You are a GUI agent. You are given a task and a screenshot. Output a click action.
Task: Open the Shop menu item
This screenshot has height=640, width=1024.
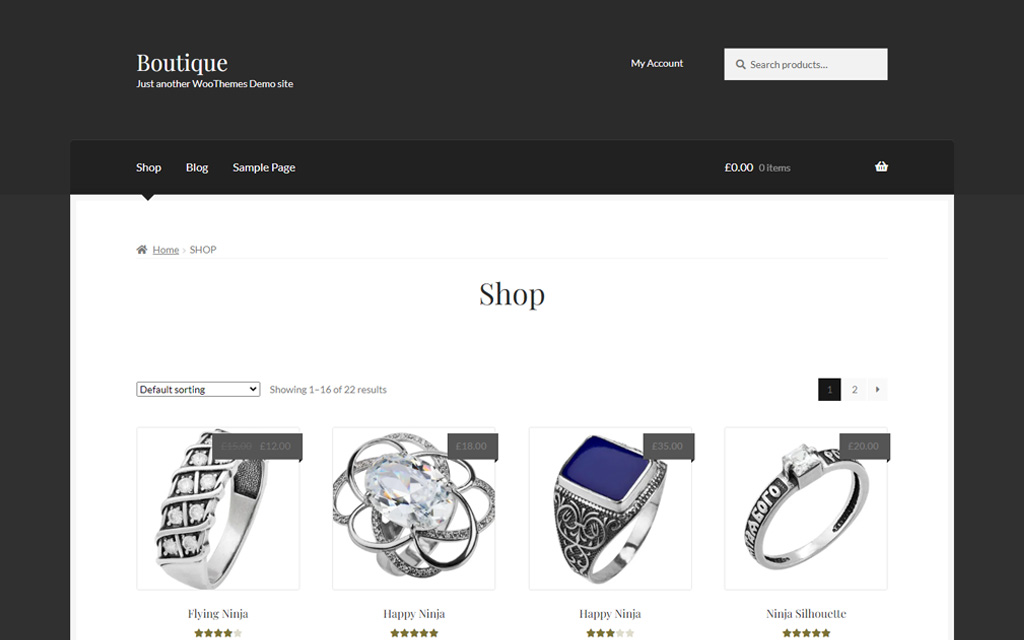click(x=148, y=167)
